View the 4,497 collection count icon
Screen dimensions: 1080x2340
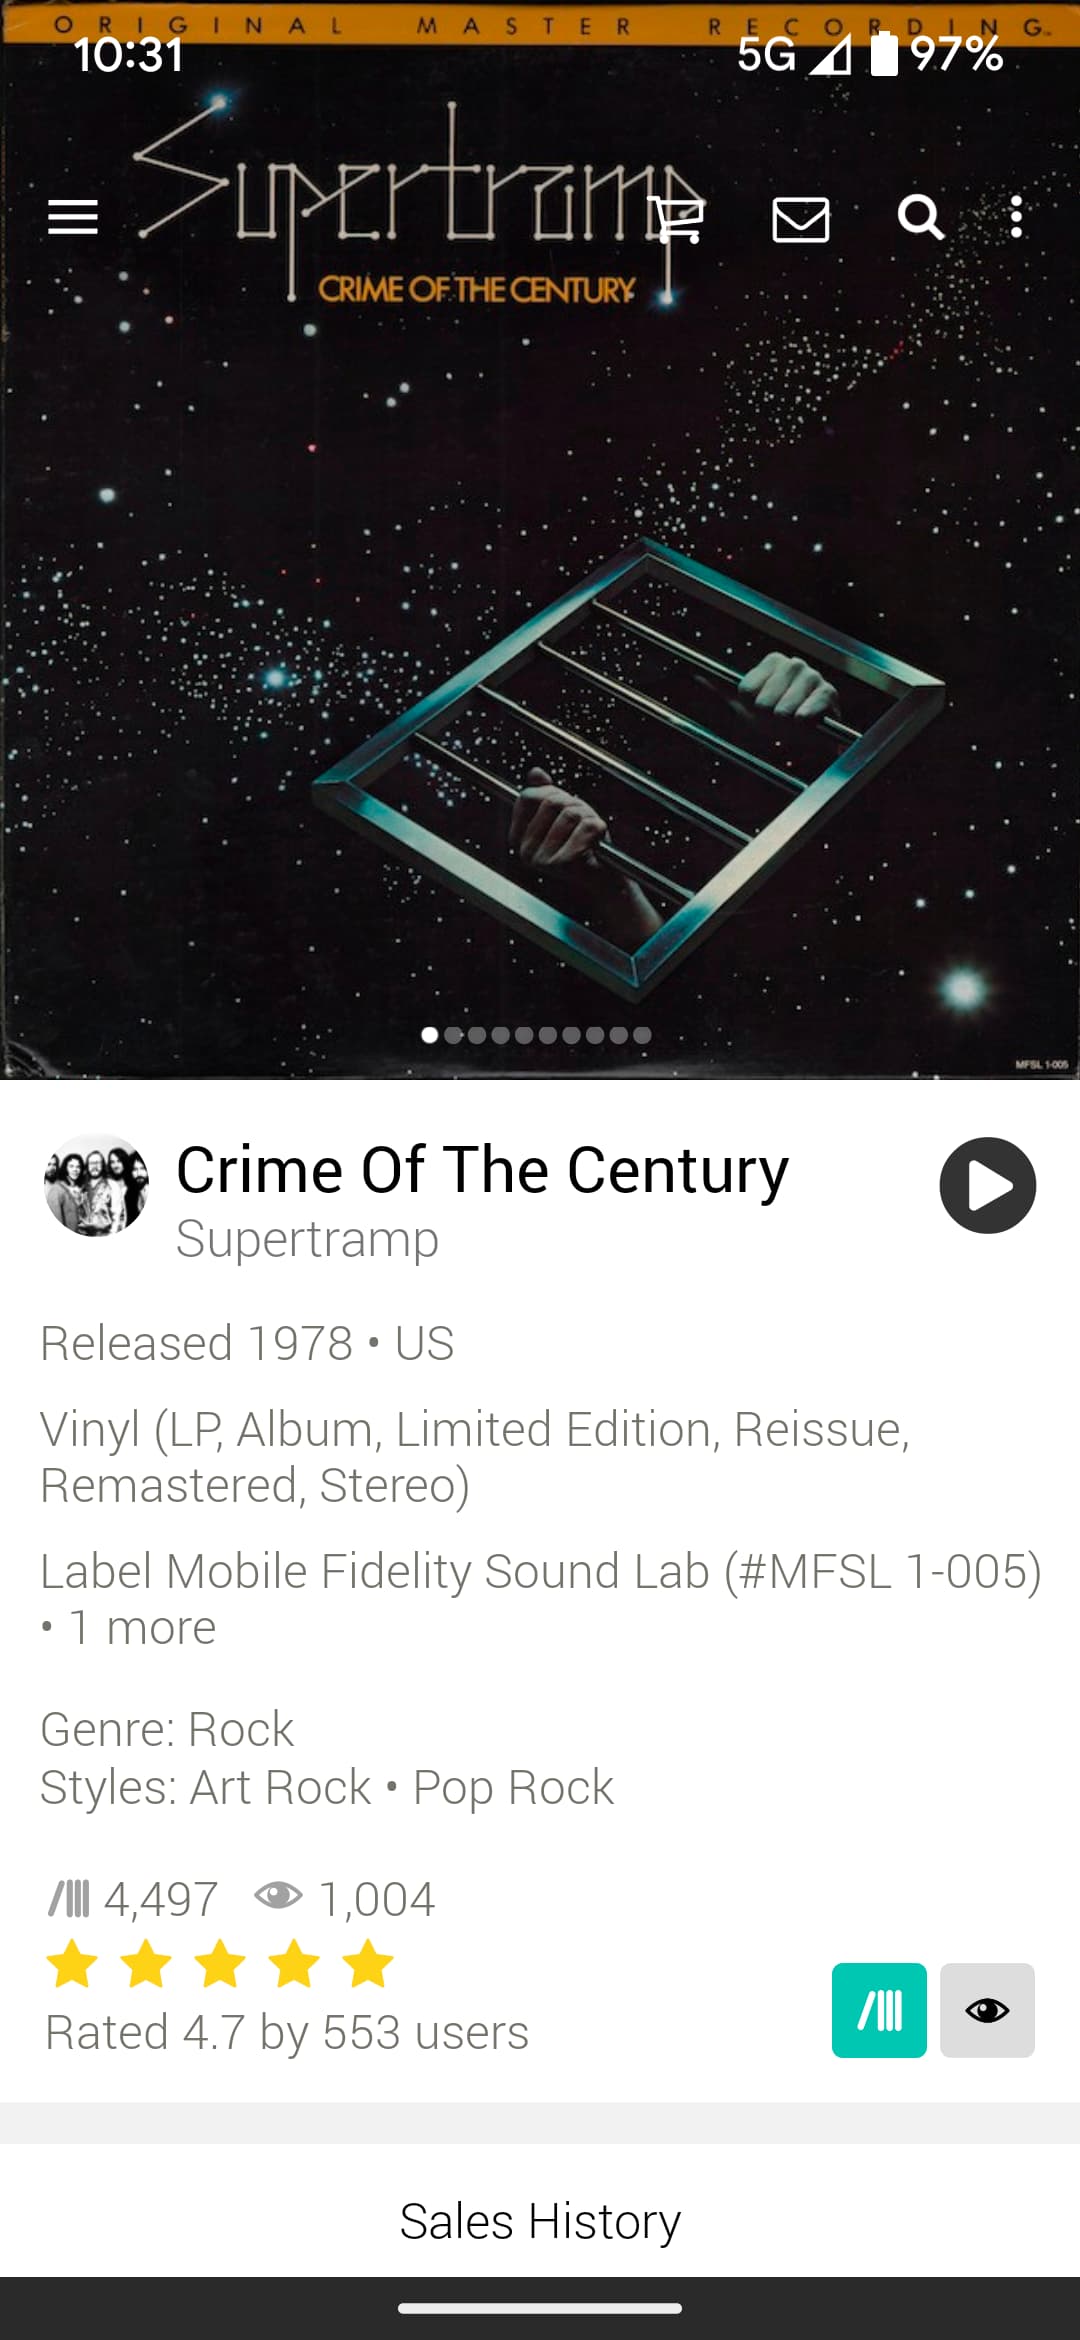click(x=69, y=1897)
